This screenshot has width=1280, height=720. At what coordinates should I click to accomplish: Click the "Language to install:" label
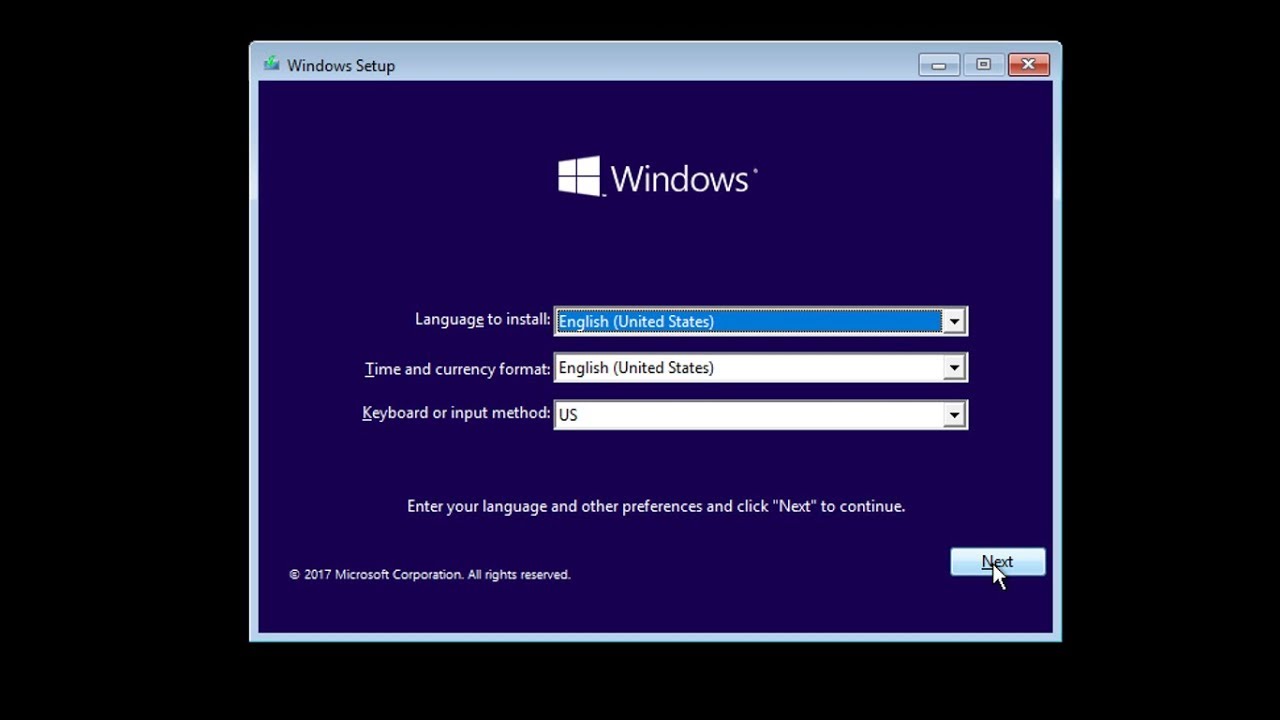click(x=482, y=319)
